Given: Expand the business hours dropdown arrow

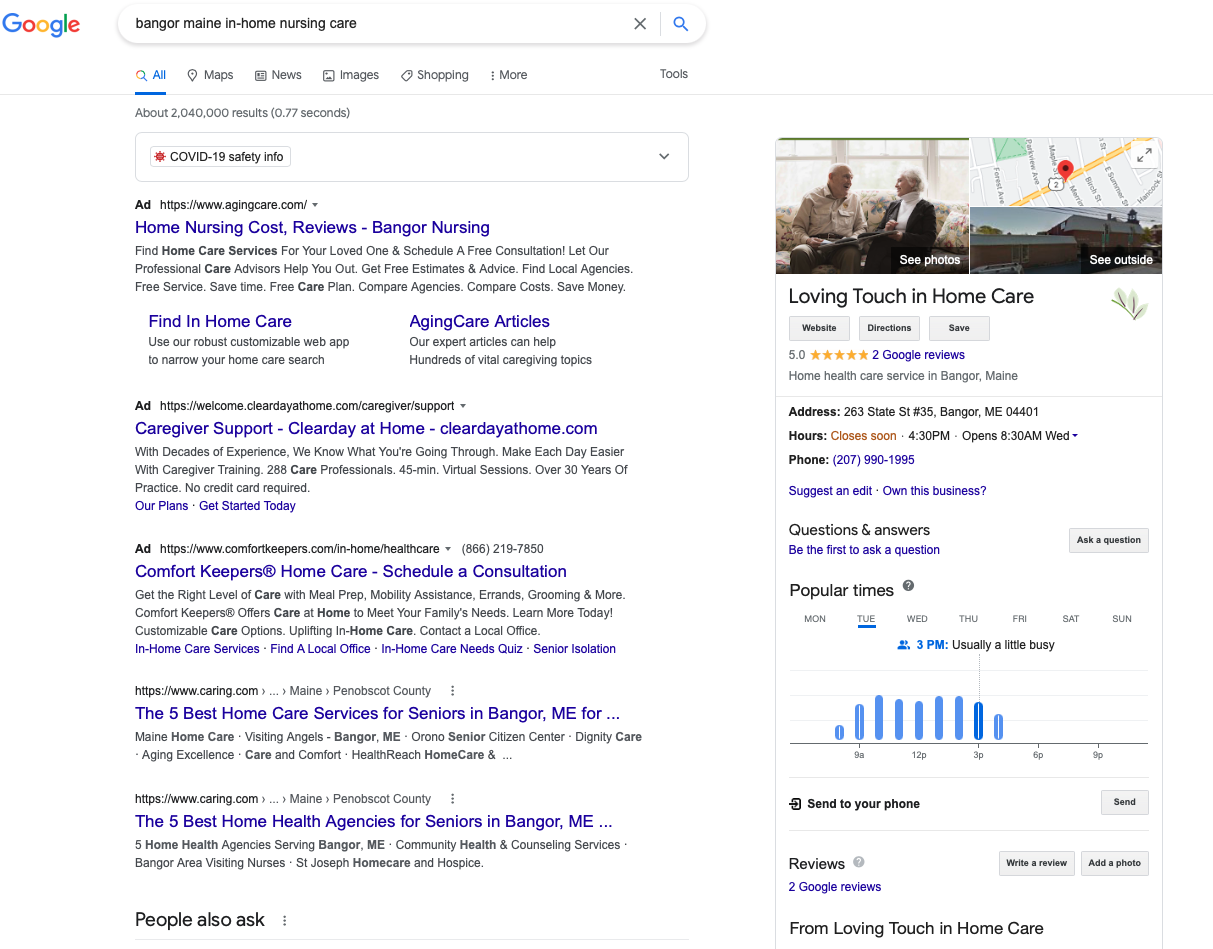Looking at the screenshot, I should click(1075, 436).
